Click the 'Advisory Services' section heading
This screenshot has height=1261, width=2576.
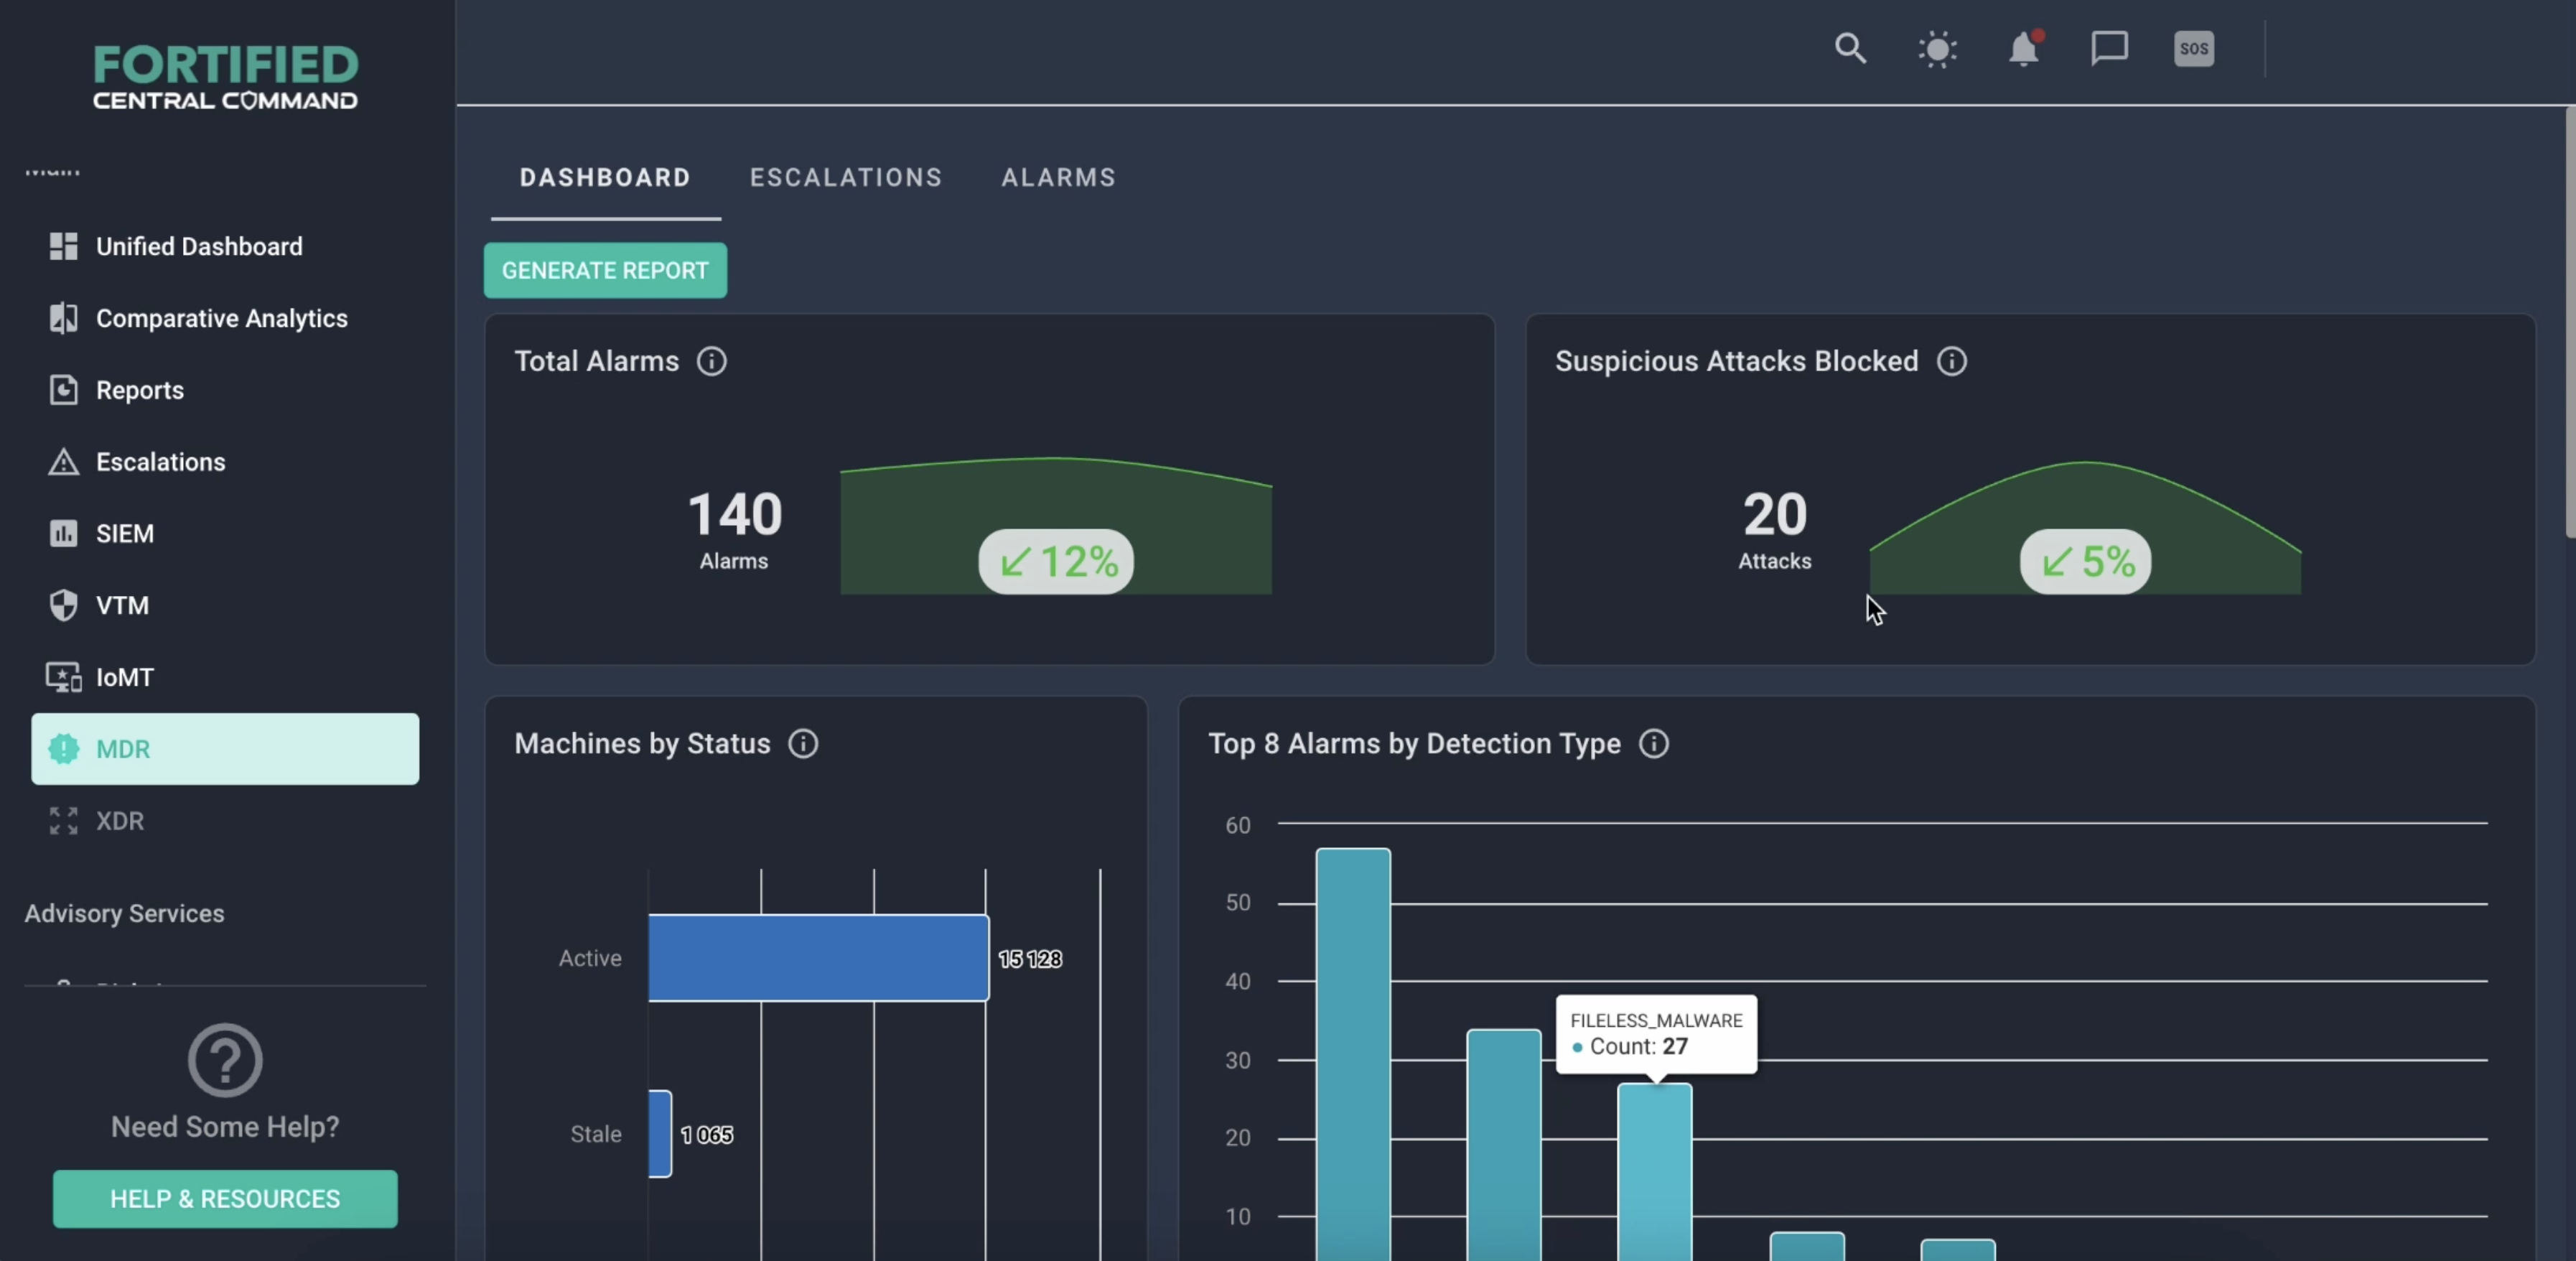click(x=124, y=913)
